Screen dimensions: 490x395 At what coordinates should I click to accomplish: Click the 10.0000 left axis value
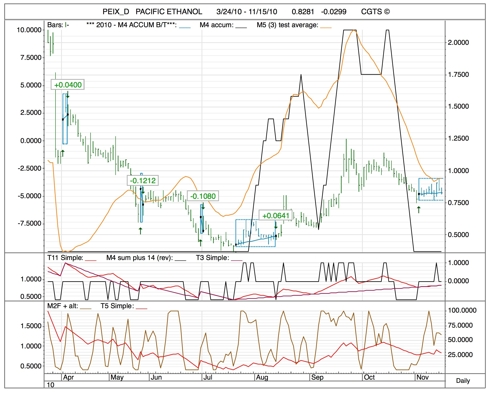29,30
